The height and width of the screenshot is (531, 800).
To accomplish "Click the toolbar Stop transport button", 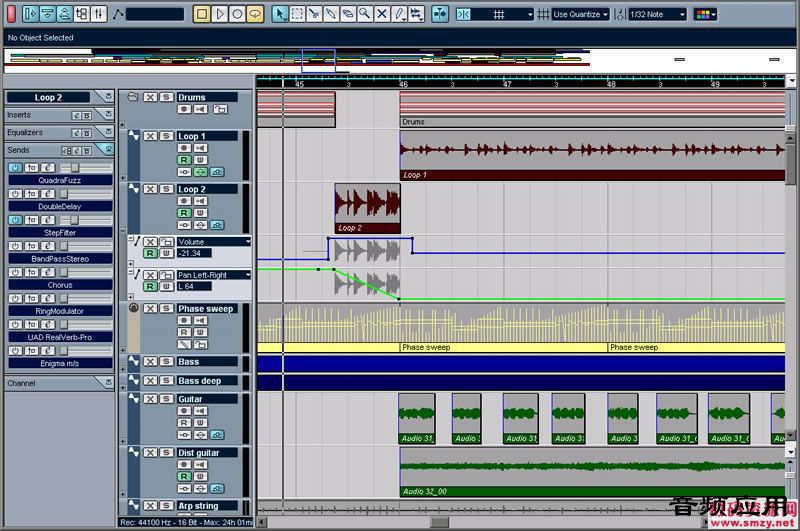I will 202,14.
